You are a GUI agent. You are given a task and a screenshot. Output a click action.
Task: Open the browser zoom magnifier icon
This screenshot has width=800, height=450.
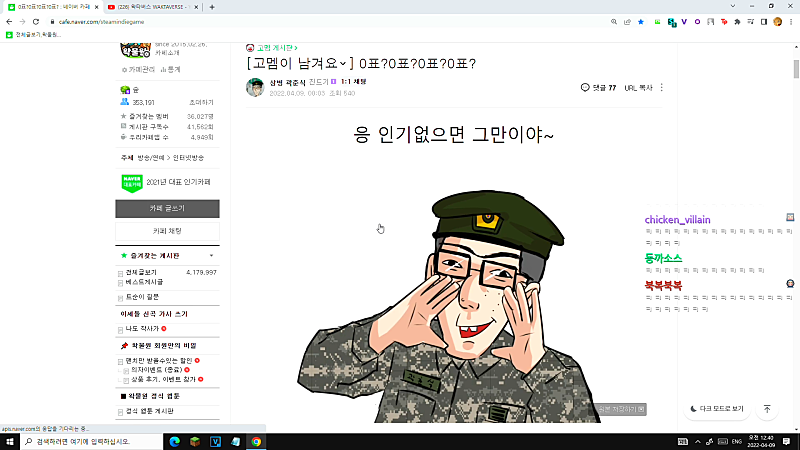tap(614, 22)
